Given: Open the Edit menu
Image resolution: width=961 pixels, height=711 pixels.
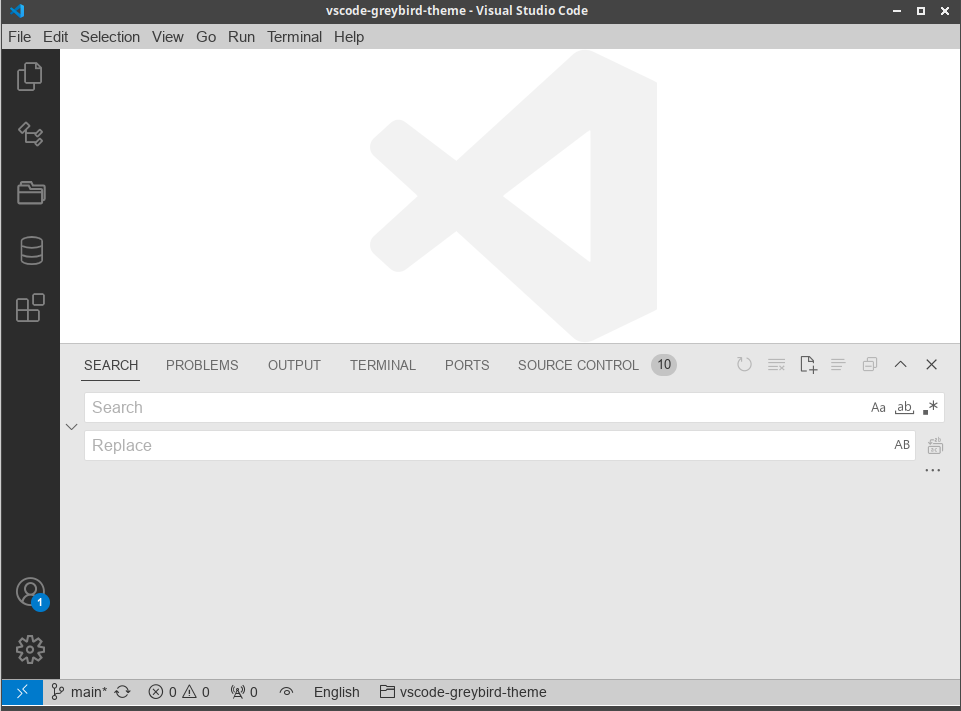Looking at the screenshot, I should pos(55,37).
